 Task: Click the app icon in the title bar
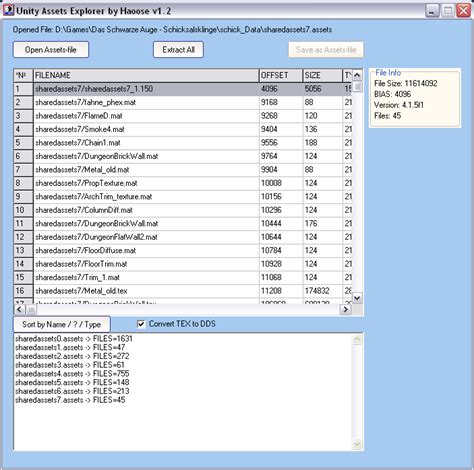pos(8,10)
